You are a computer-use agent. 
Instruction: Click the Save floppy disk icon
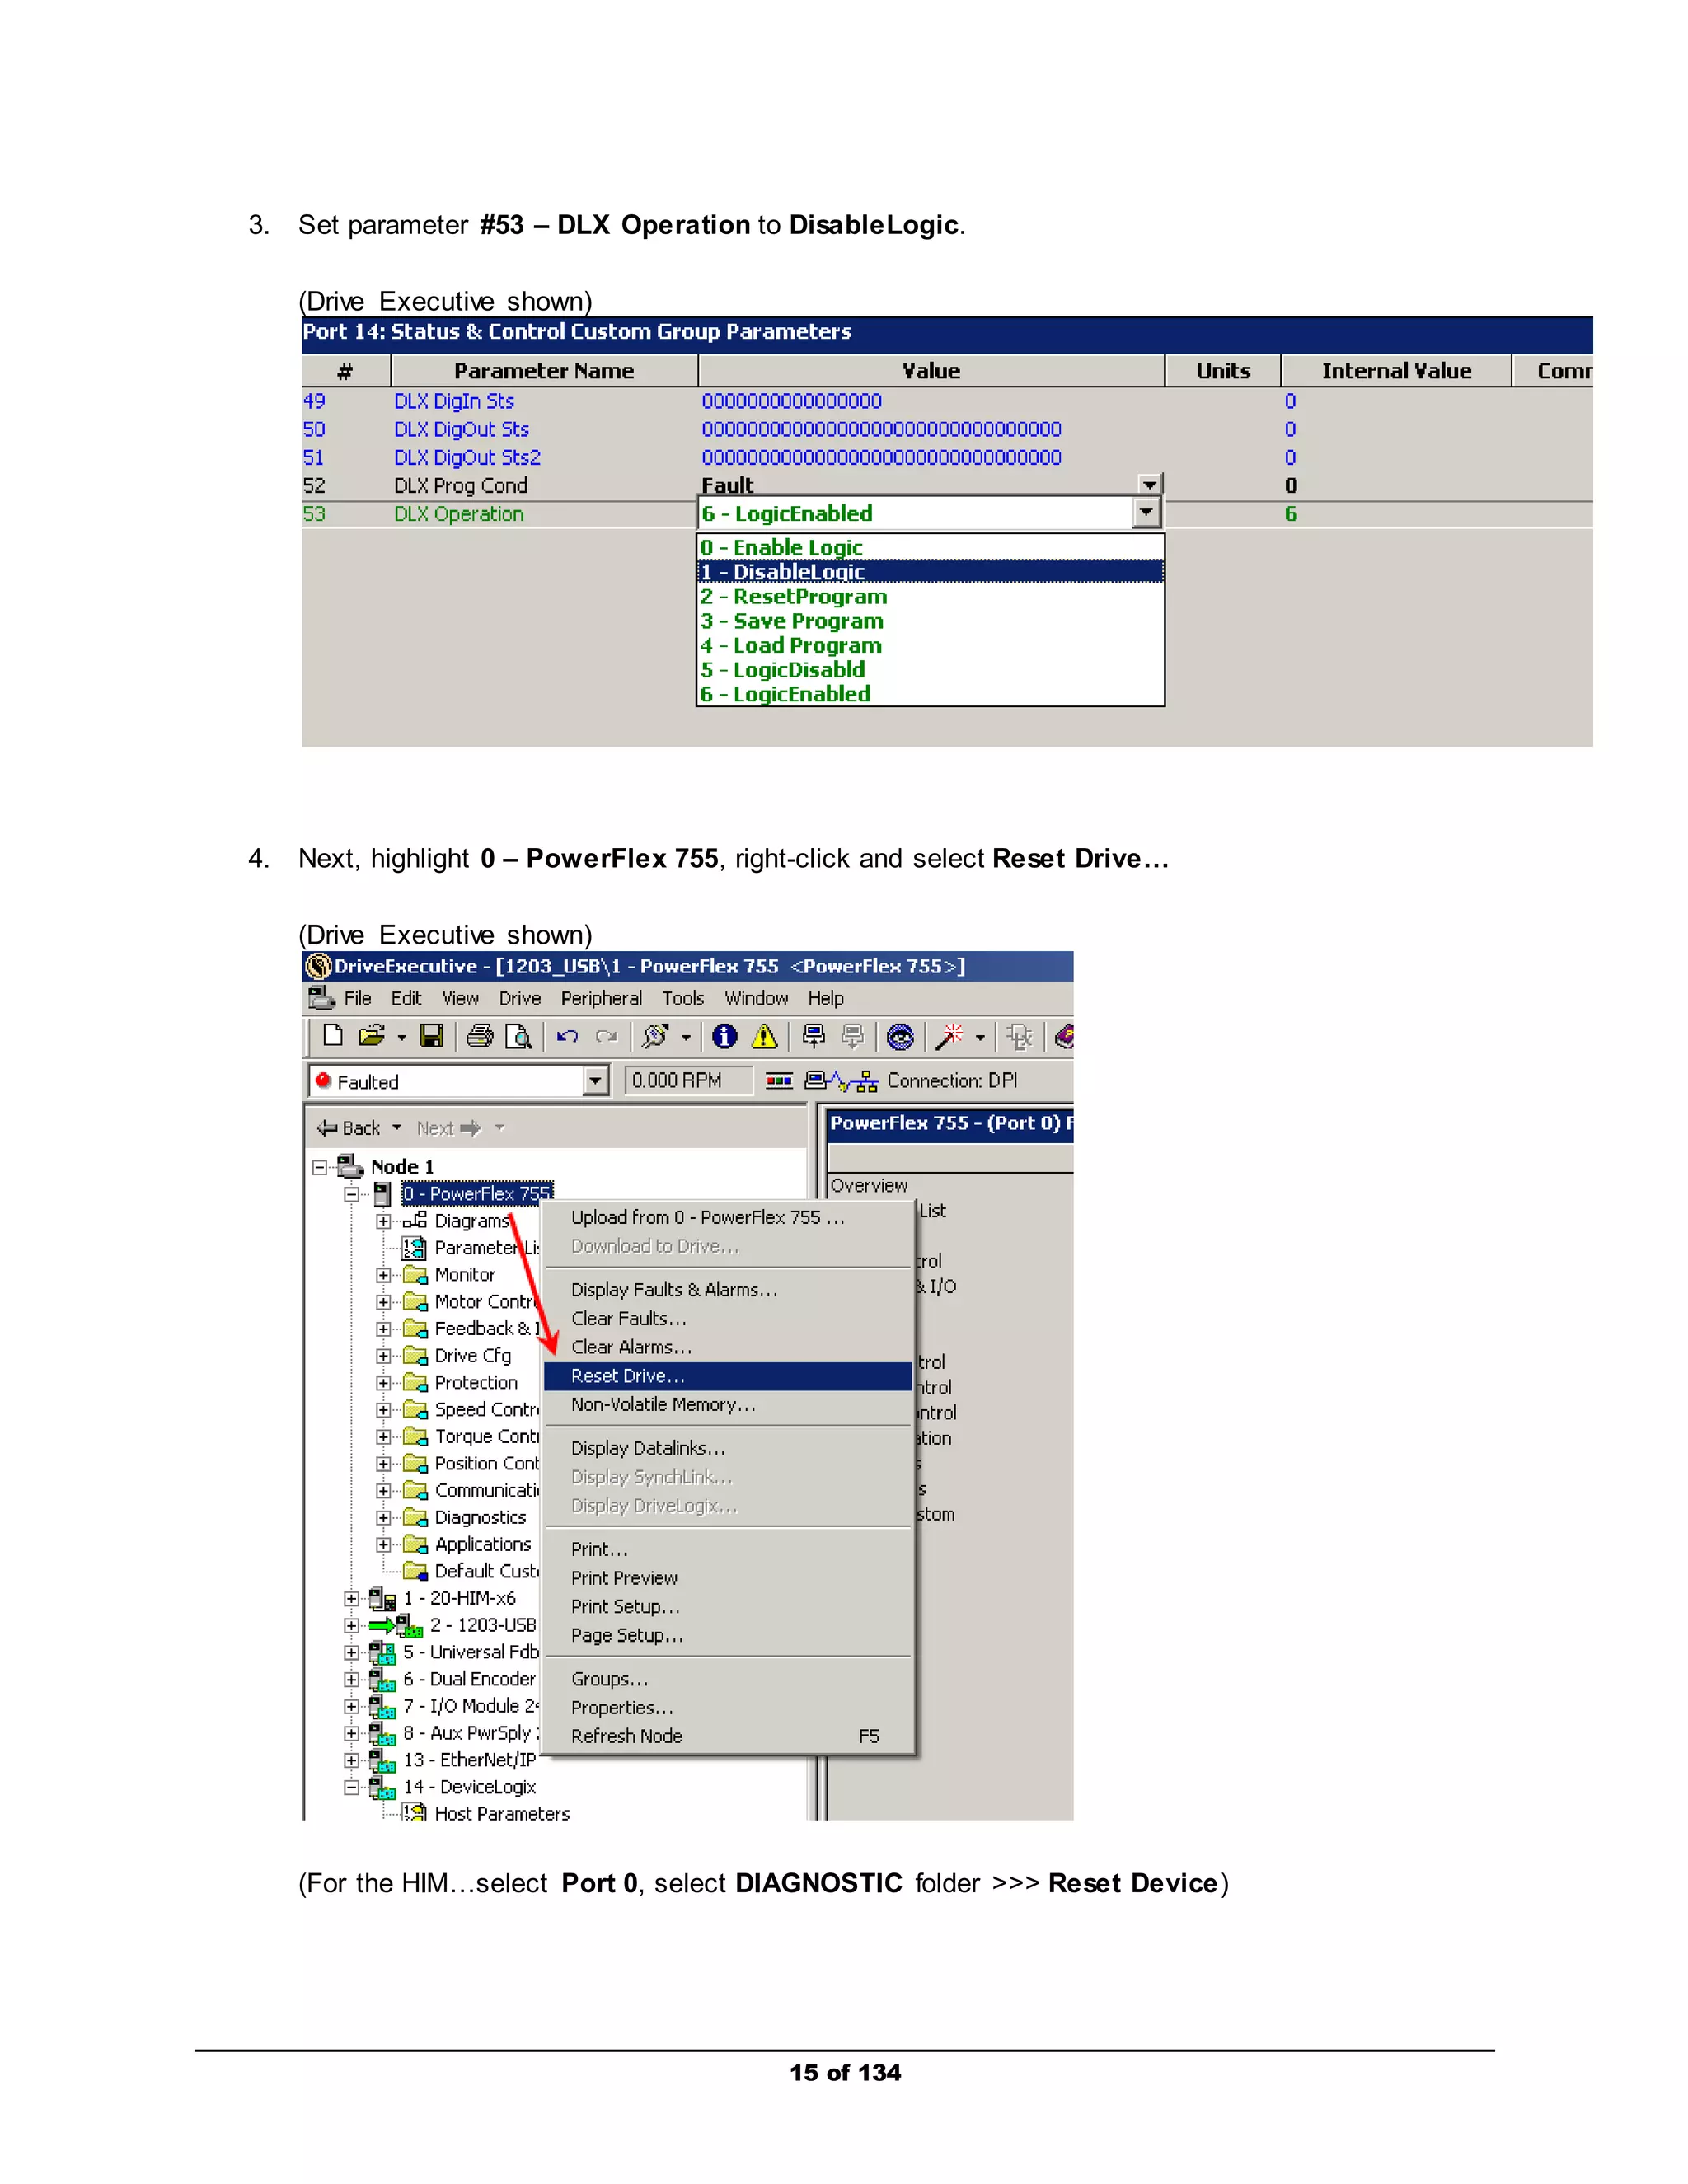(432, 1037)
